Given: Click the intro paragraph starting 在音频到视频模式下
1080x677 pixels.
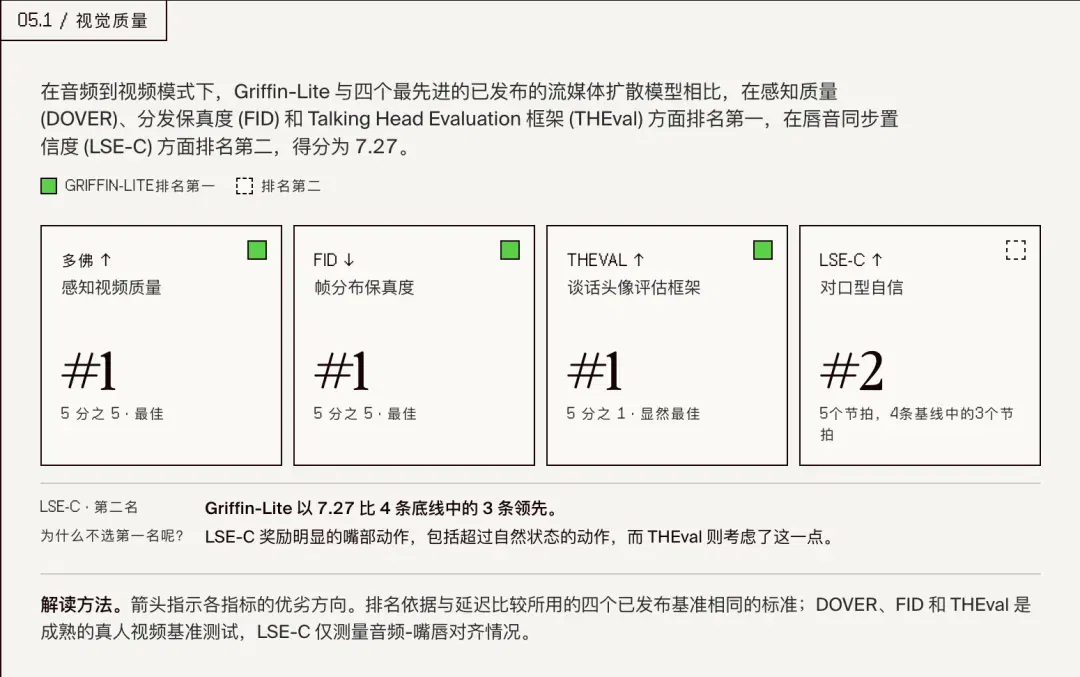Looking at the screenshot, I should click(470, 118).
